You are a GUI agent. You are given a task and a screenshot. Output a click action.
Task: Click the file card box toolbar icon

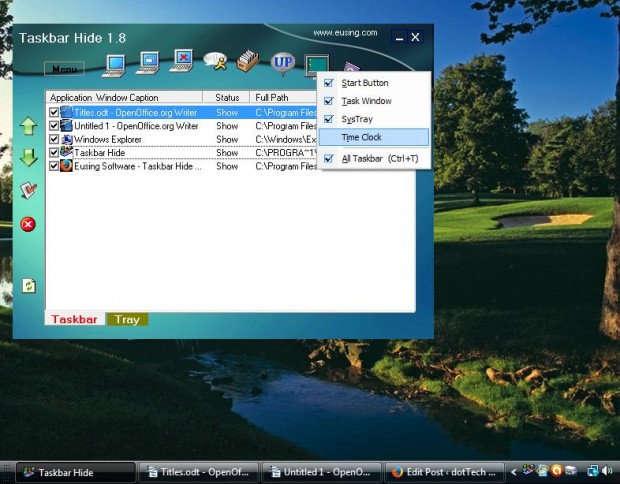click(x=248, y=60)
